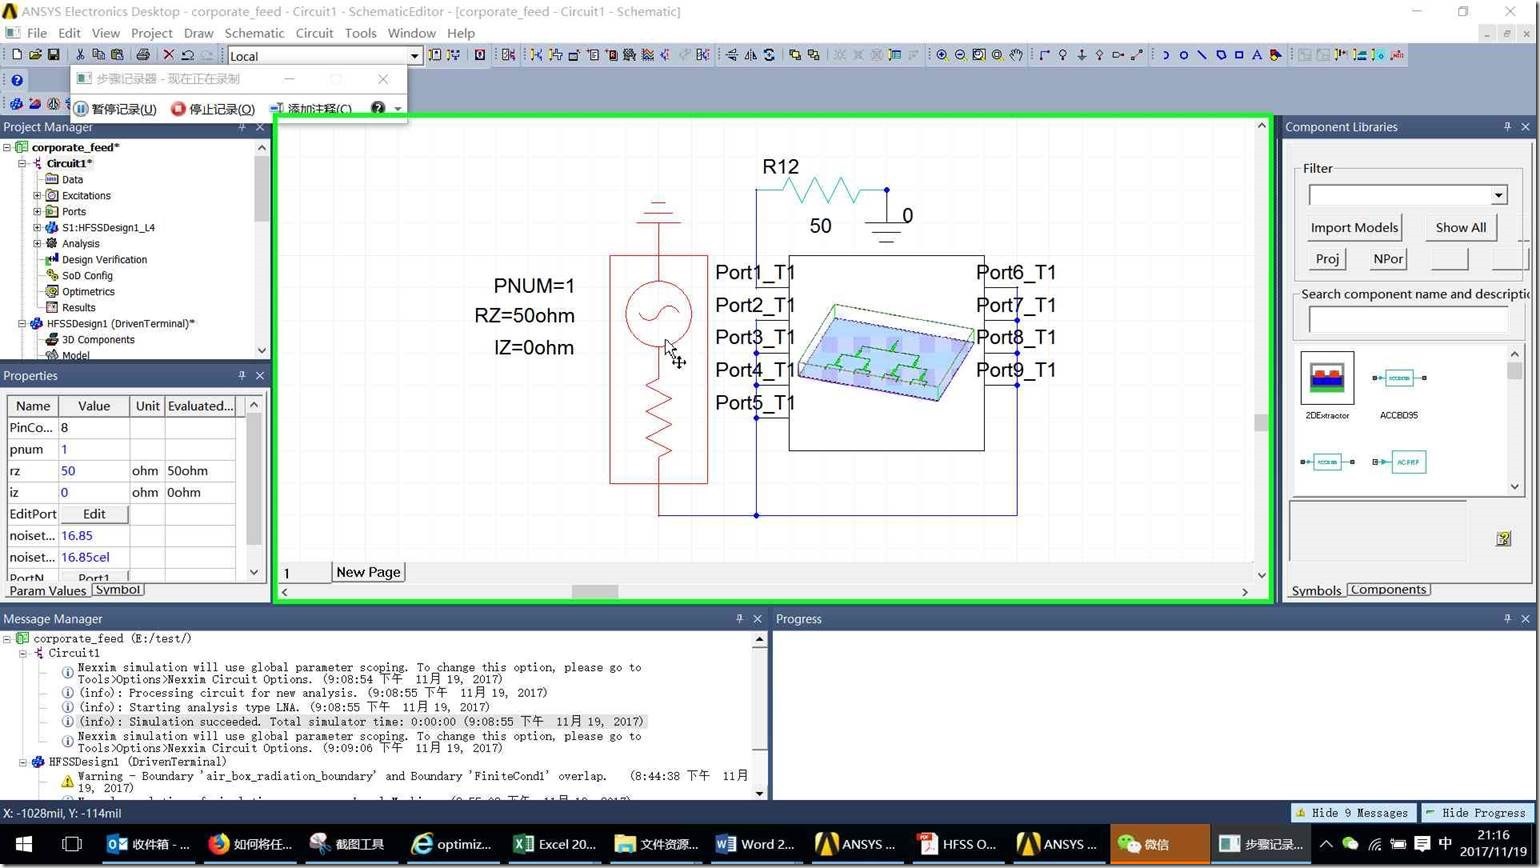Click the EditPort Edit button

[x=94, y=514]
